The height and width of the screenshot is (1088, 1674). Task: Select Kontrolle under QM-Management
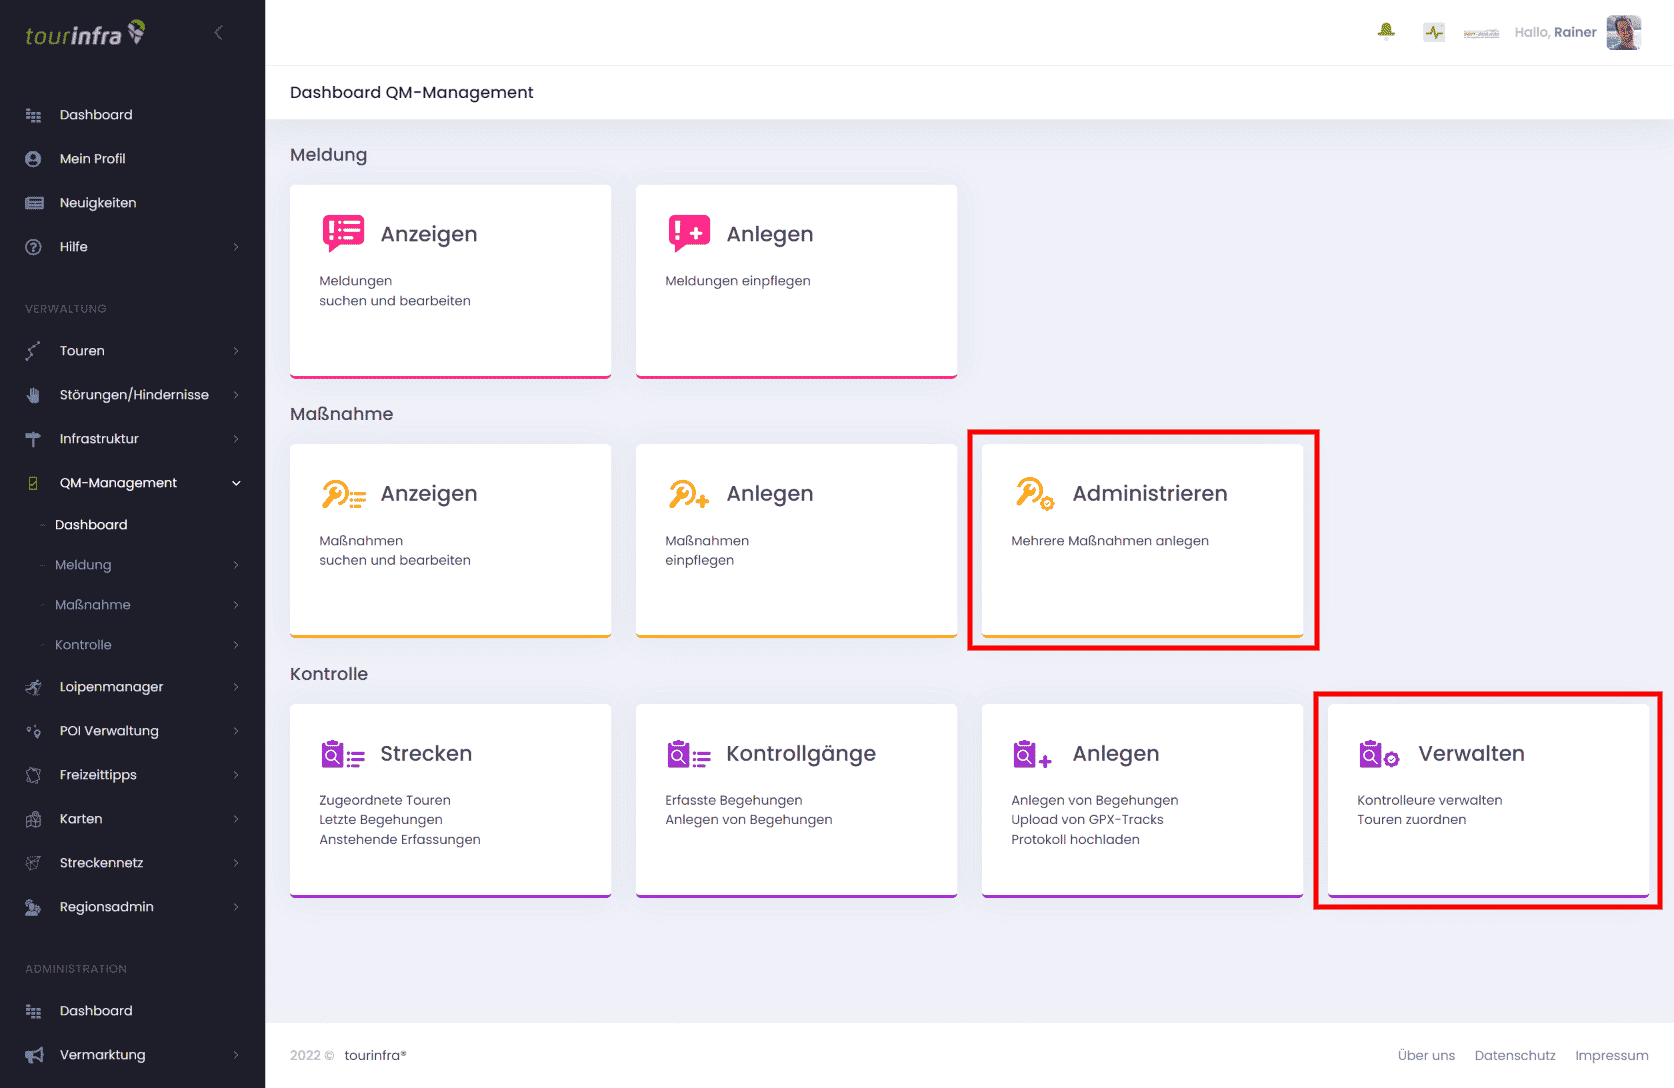83,645
